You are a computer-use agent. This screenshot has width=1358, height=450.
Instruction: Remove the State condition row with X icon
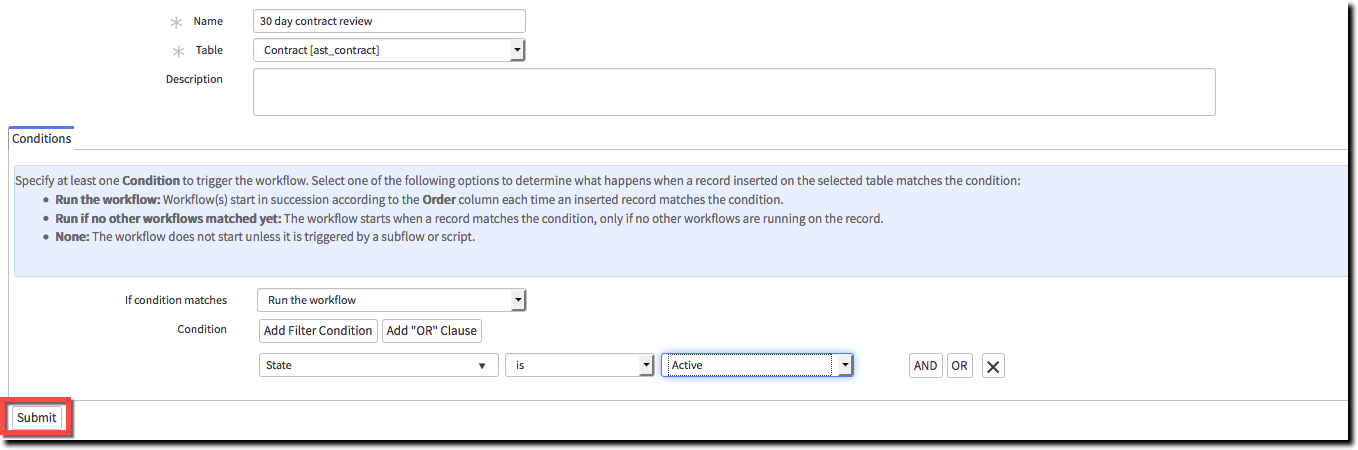(x=993, y=366)
